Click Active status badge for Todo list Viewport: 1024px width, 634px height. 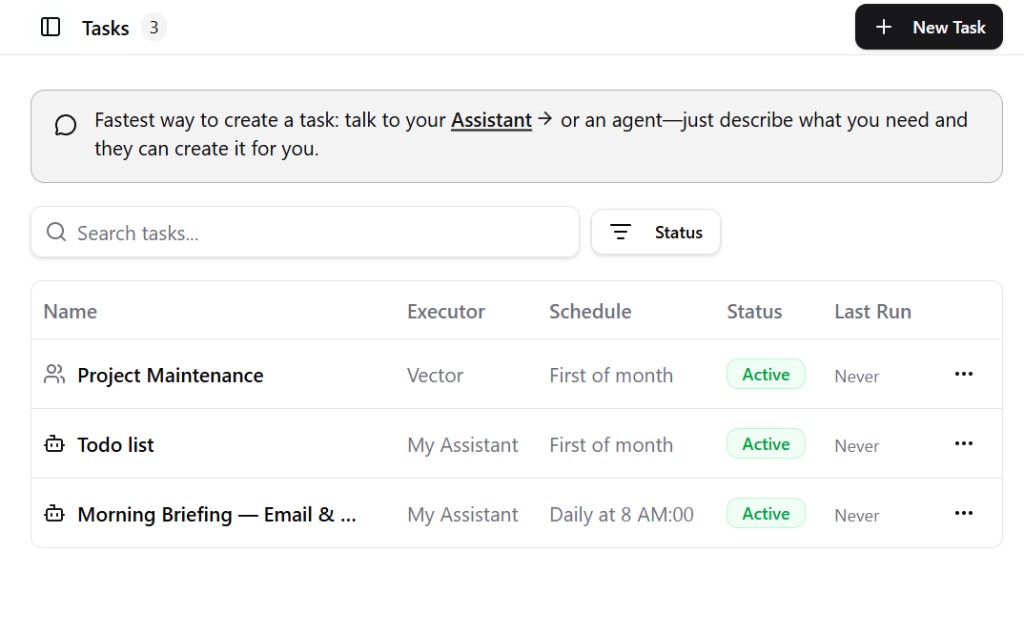[766, 444]
